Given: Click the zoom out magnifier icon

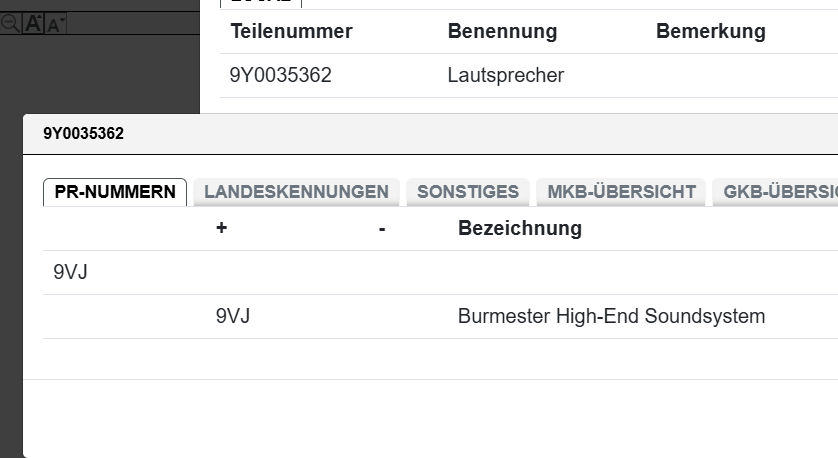Looking at the screenshot, I should [9, 24].
